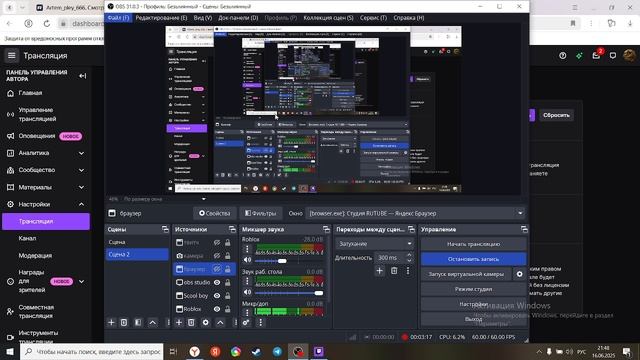
Task: Open the Файл menu in OBS
Action: tap(118, 18)
